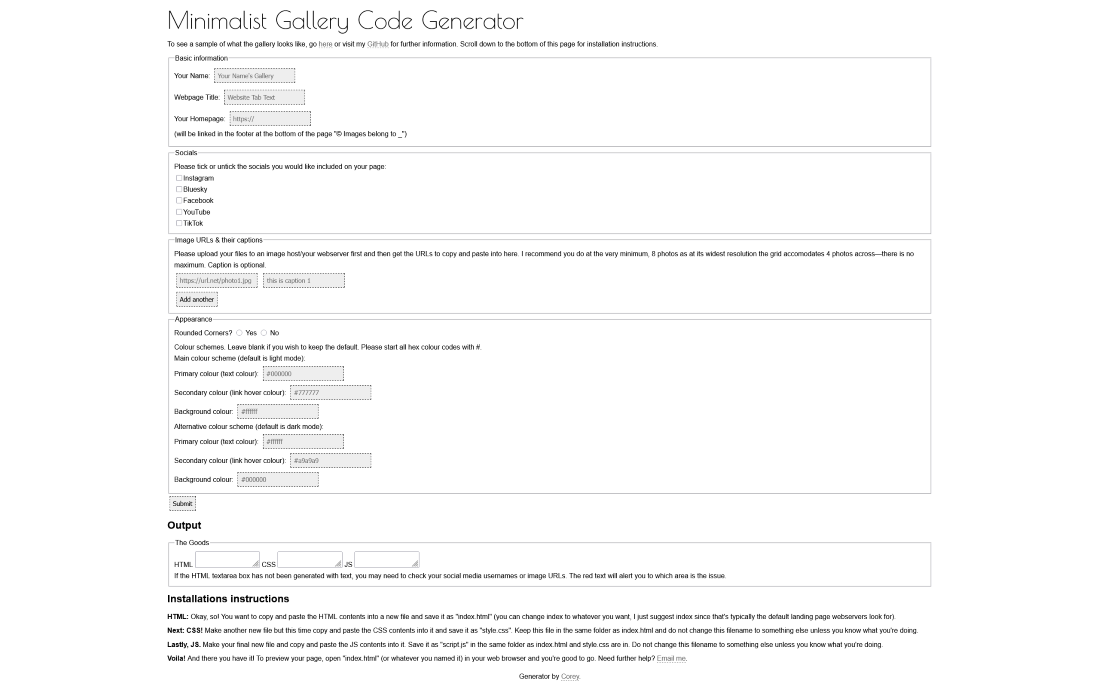Click the Add another button
1100x690 pixels.
coord(196,299)
